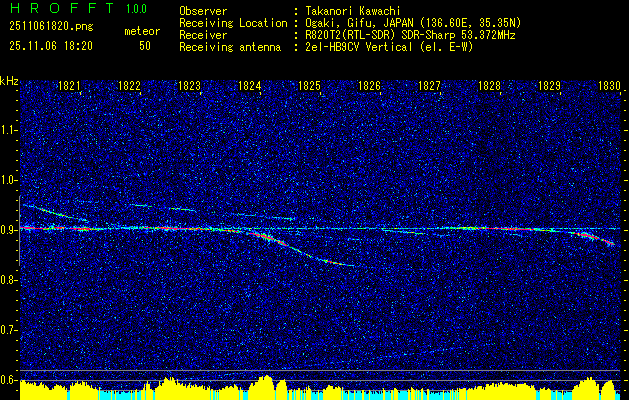Click the Observer field label

click(203, 11)
